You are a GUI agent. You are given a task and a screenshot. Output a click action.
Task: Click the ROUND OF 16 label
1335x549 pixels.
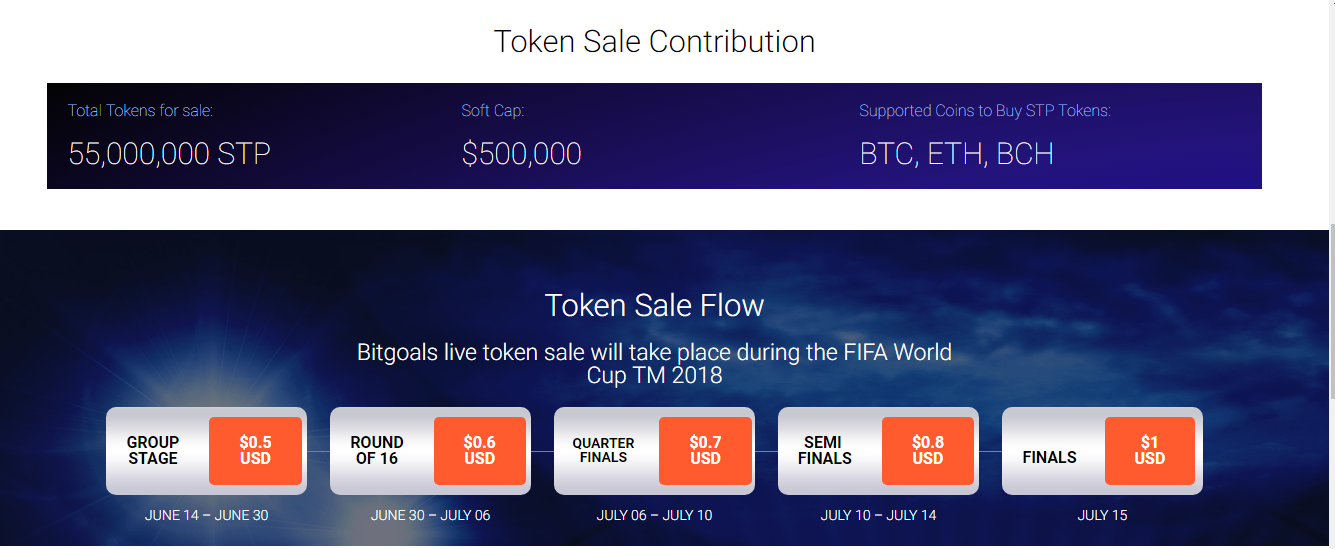tap(377, 451)
